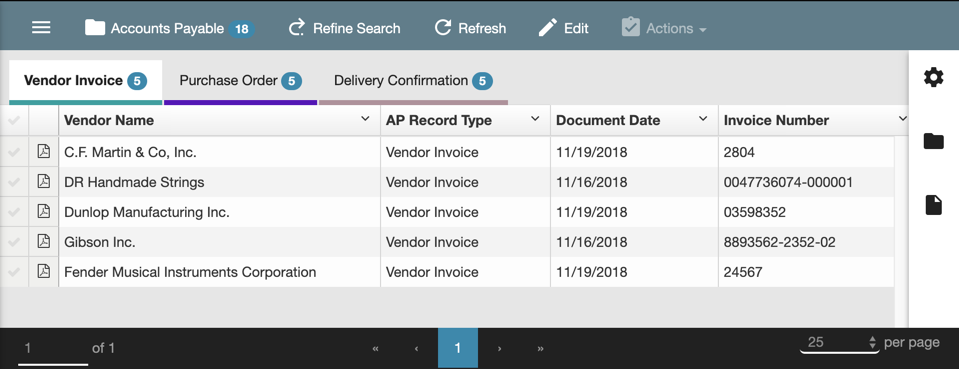The image size is (959, 369).
Task: Switch to the Purchase Order tab
Action: 240,81
